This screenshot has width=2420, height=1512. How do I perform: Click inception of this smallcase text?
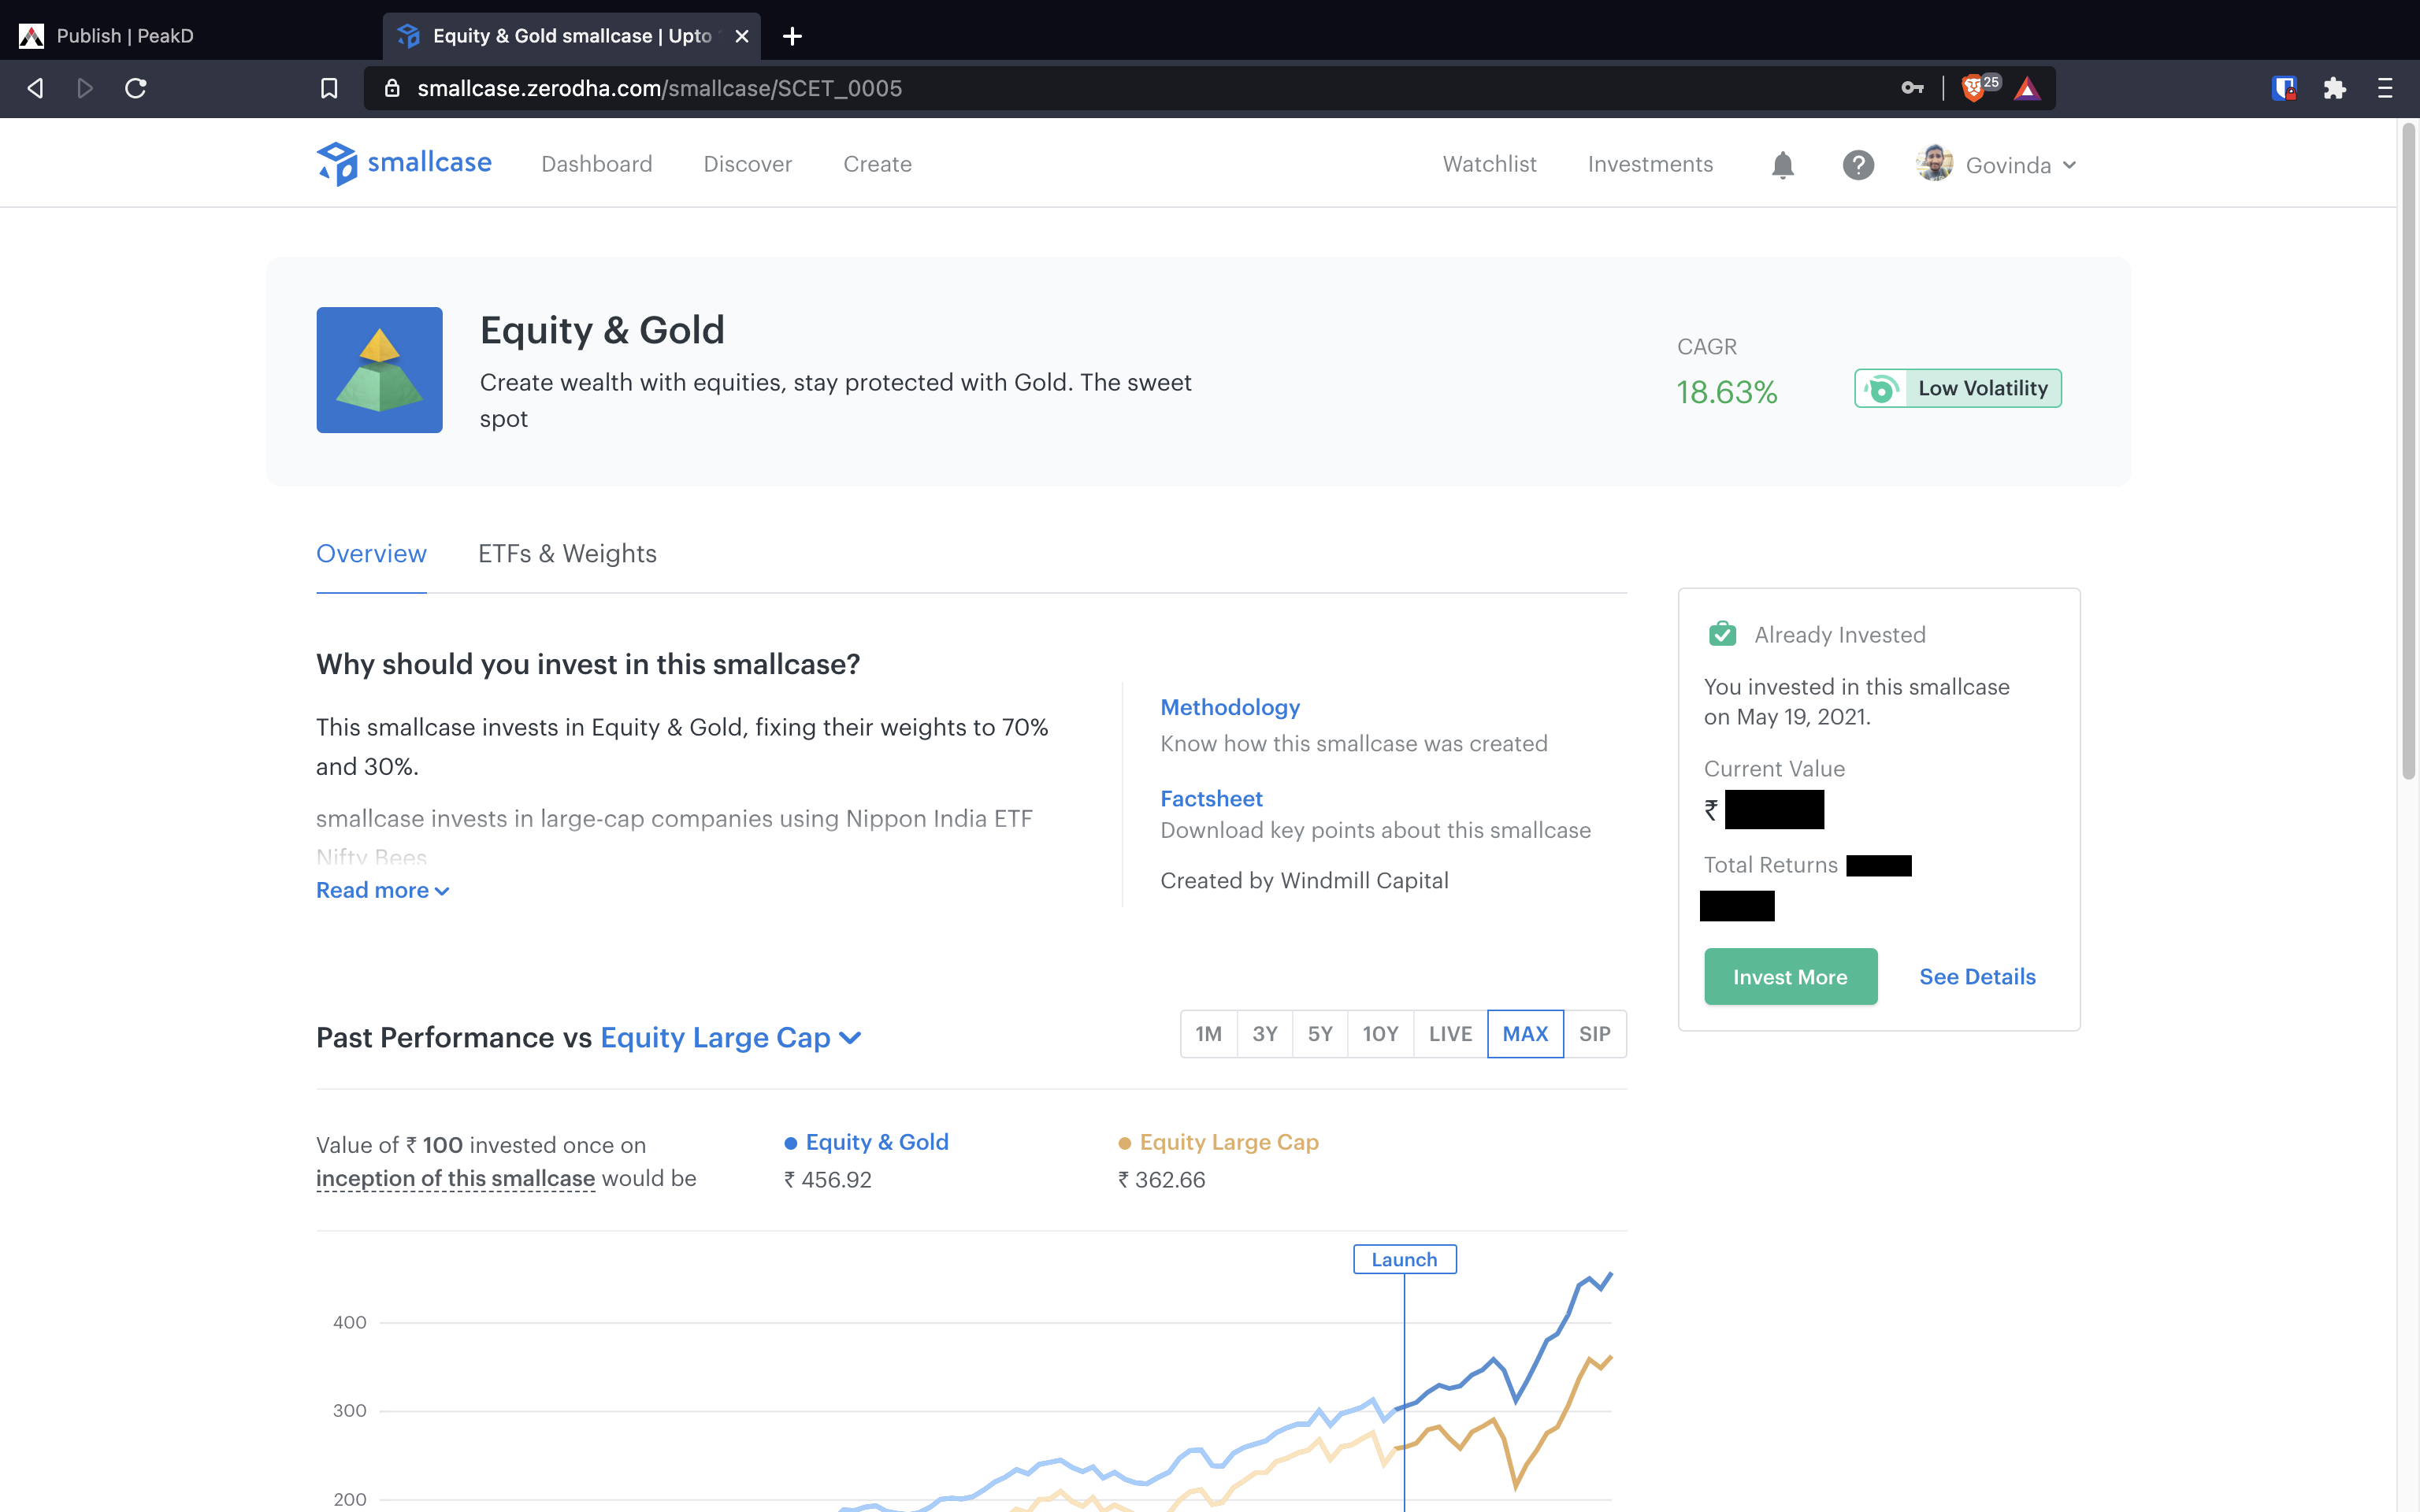coord(455,1178)
